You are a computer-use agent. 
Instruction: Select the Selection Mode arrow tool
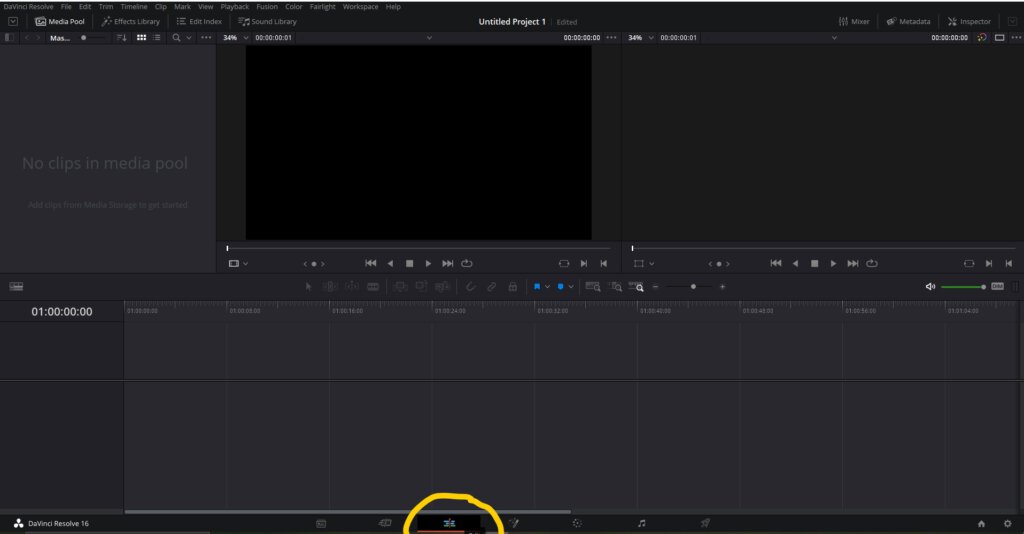click(x=308, y=287)
